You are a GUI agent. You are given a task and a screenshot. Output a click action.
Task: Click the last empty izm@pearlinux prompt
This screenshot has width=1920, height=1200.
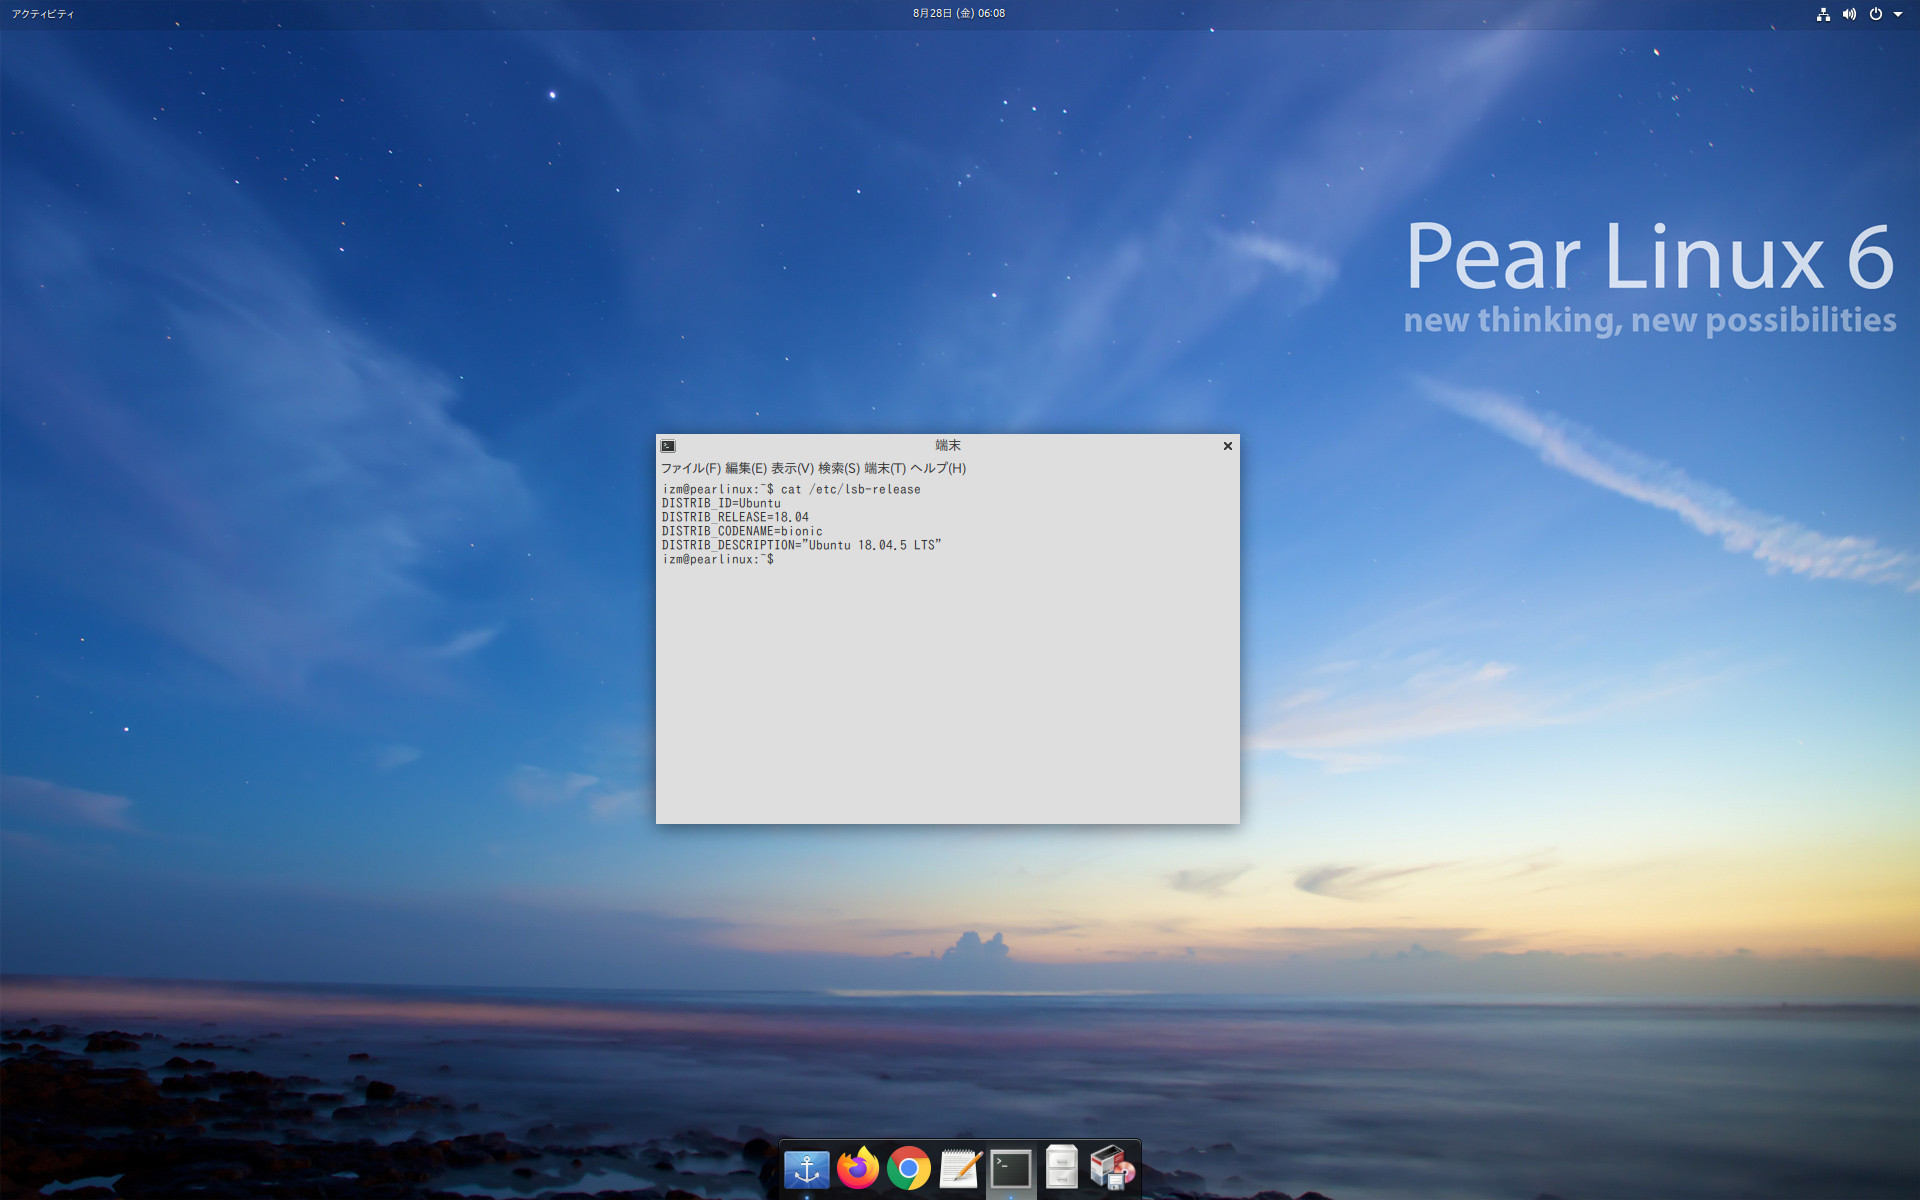coord(718,559)
